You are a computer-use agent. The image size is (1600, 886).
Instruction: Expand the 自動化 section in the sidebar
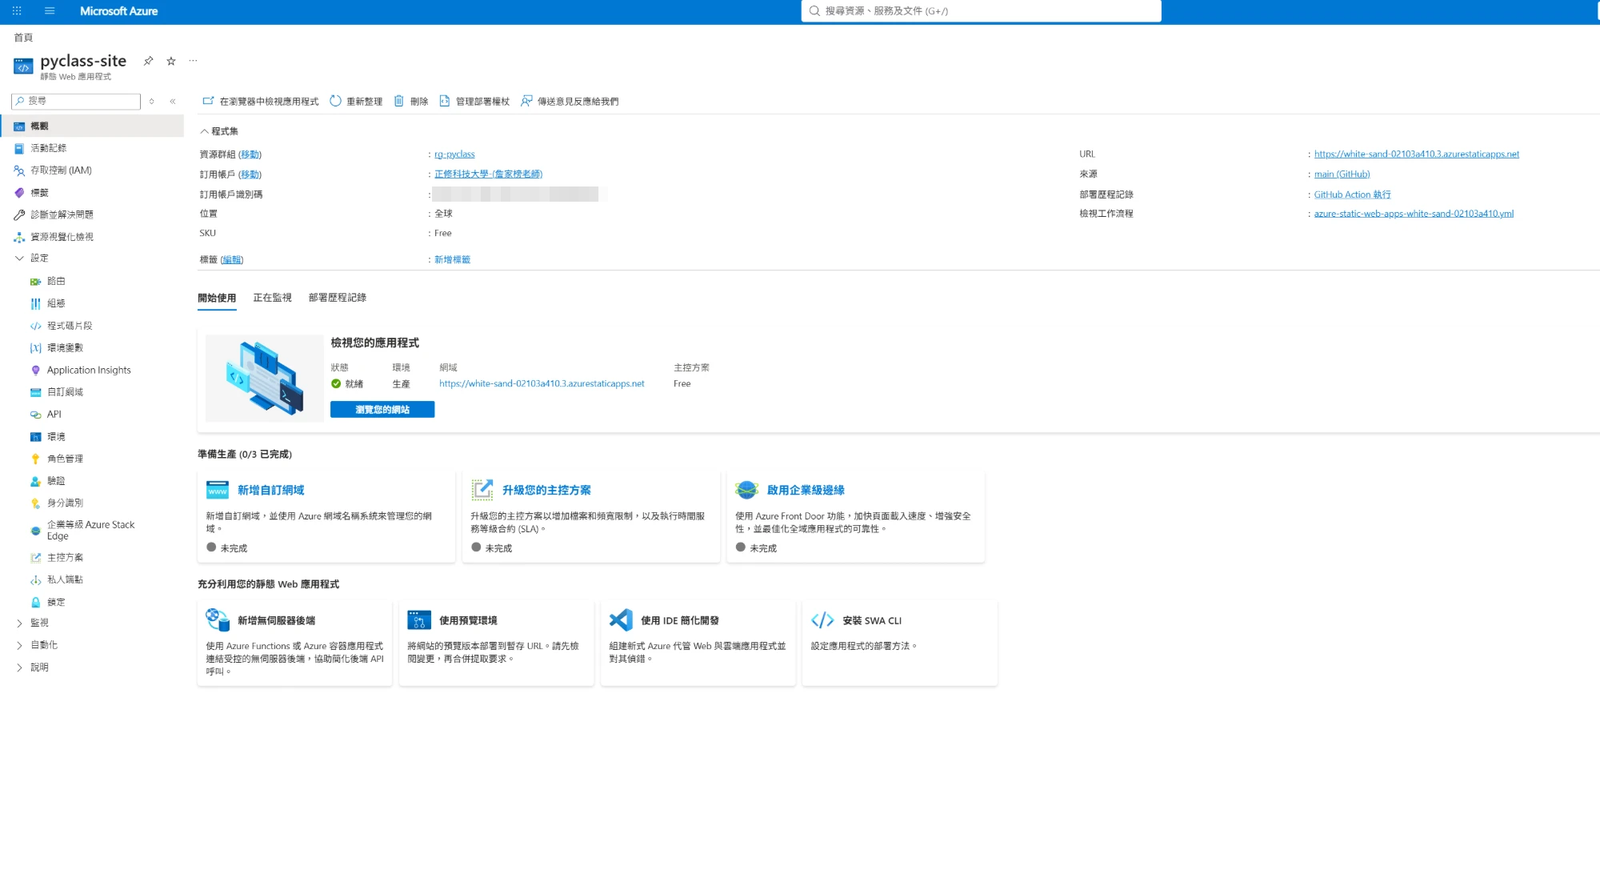(x=19, y=645)
